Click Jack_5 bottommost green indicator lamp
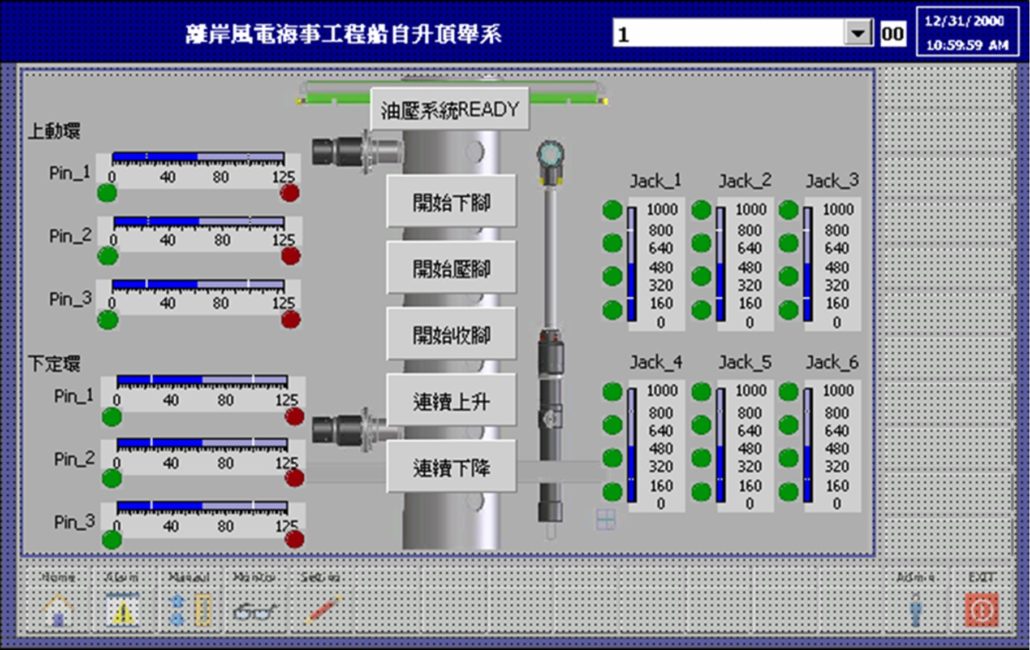1030x650 pixels. pos(701,491)
